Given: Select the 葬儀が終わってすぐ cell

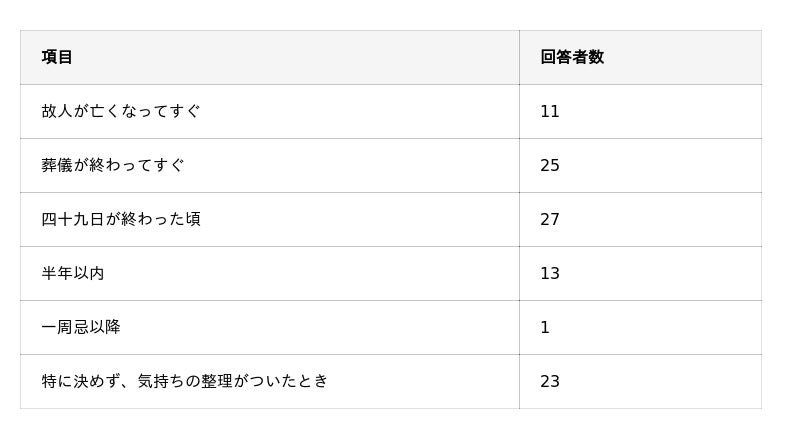Looking at the screenshot, I should coord(113,165).
